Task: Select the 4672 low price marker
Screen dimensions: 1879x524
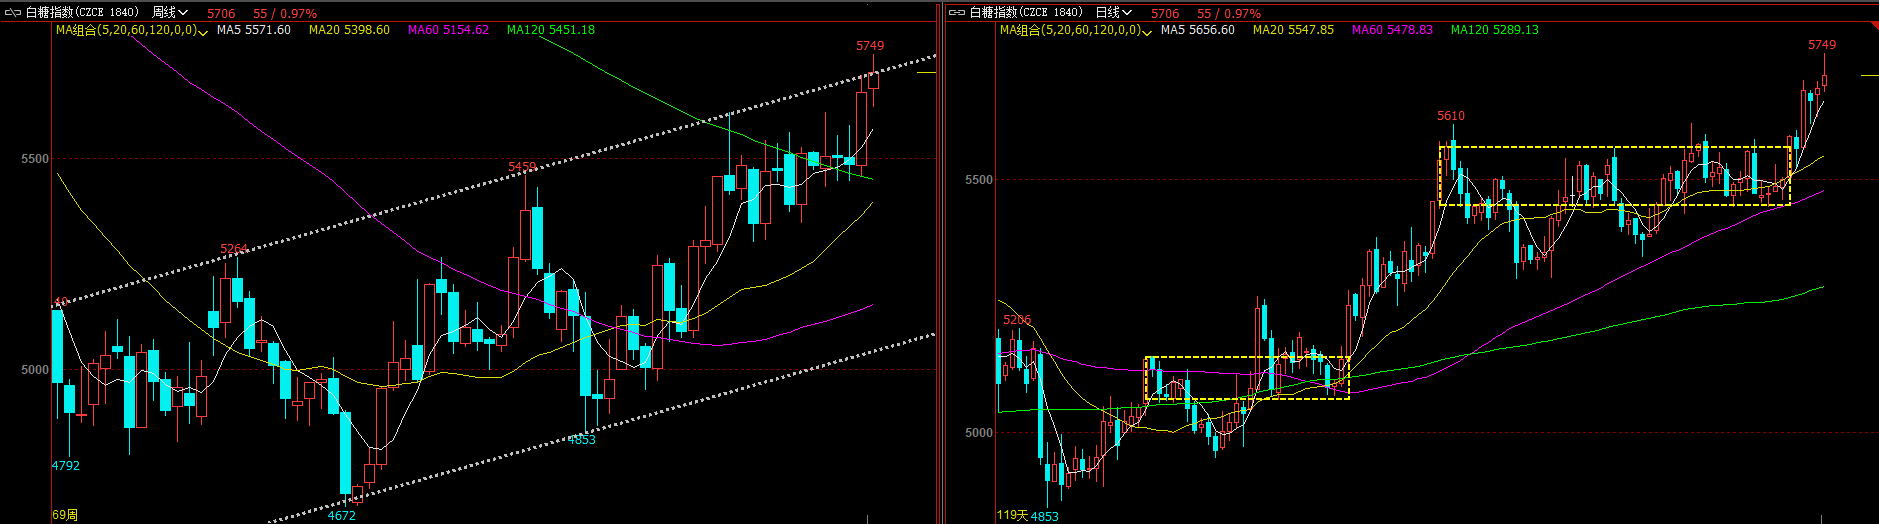Action: pyautogui.click(x=342, y=515)
